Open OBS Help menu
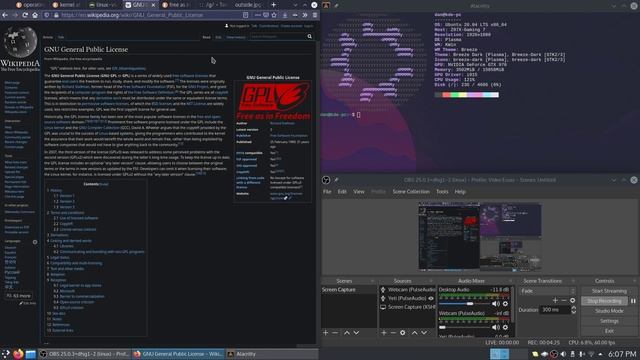This screenshot has height=360, width=640. 460,191
